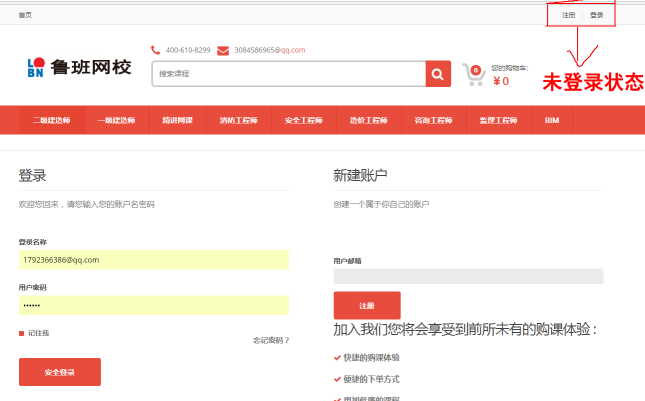Viewport: 645px width, 401px height.
Task: Click the 用户邮箱 input field
Action: [468, 276]
